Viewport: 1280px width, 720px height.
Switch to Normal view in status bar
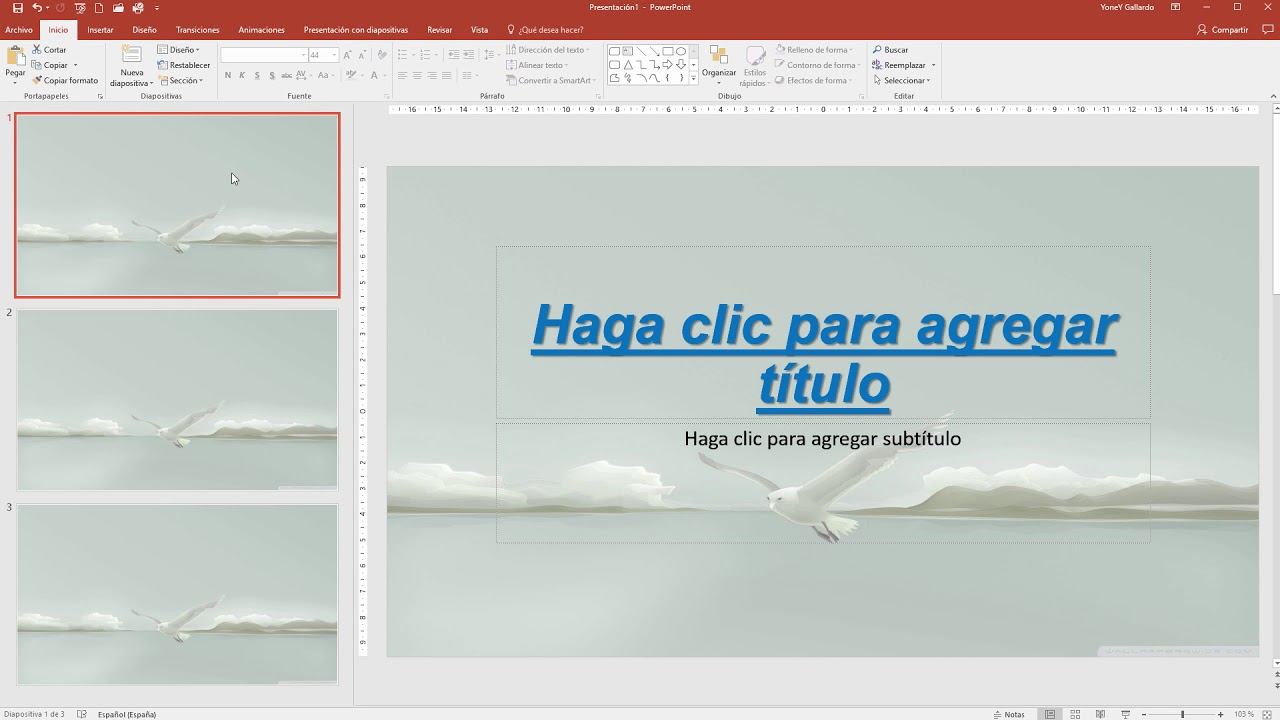coord(1050,714)
